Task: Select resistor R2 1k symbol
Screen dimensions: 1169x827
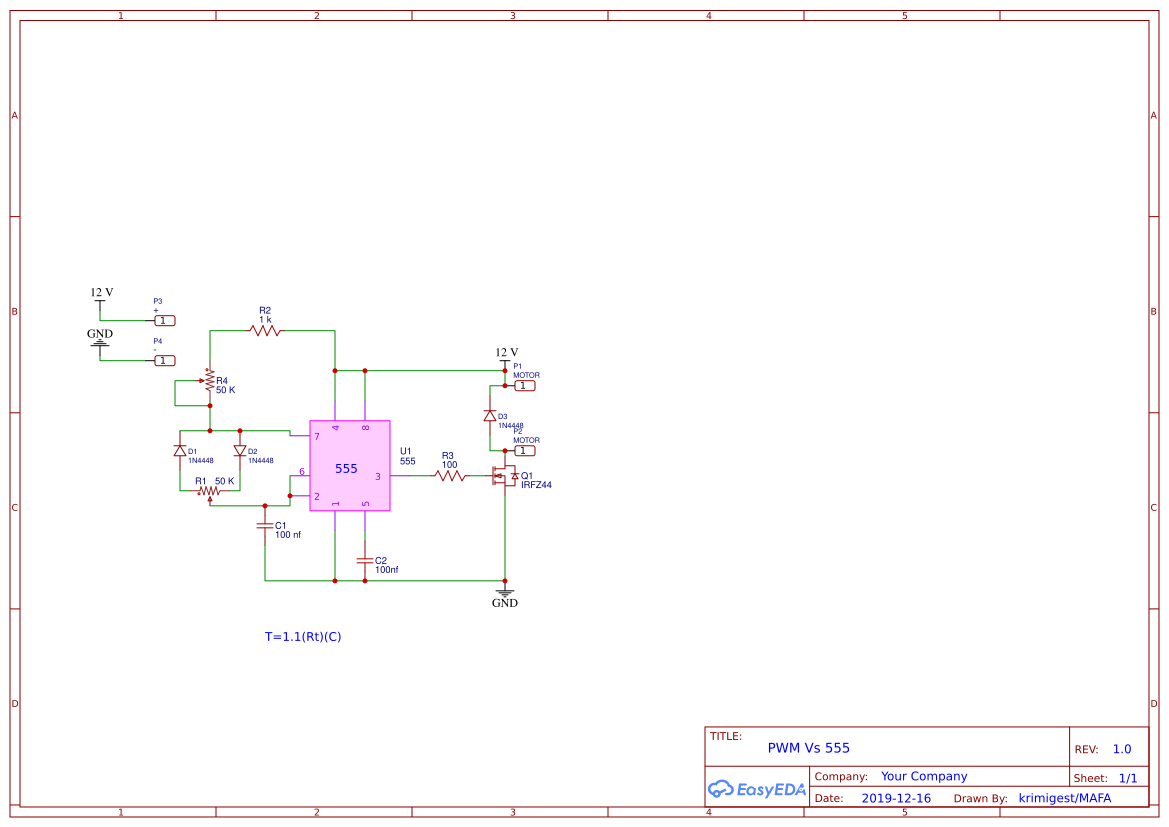Action: click(x=265, y=330)
